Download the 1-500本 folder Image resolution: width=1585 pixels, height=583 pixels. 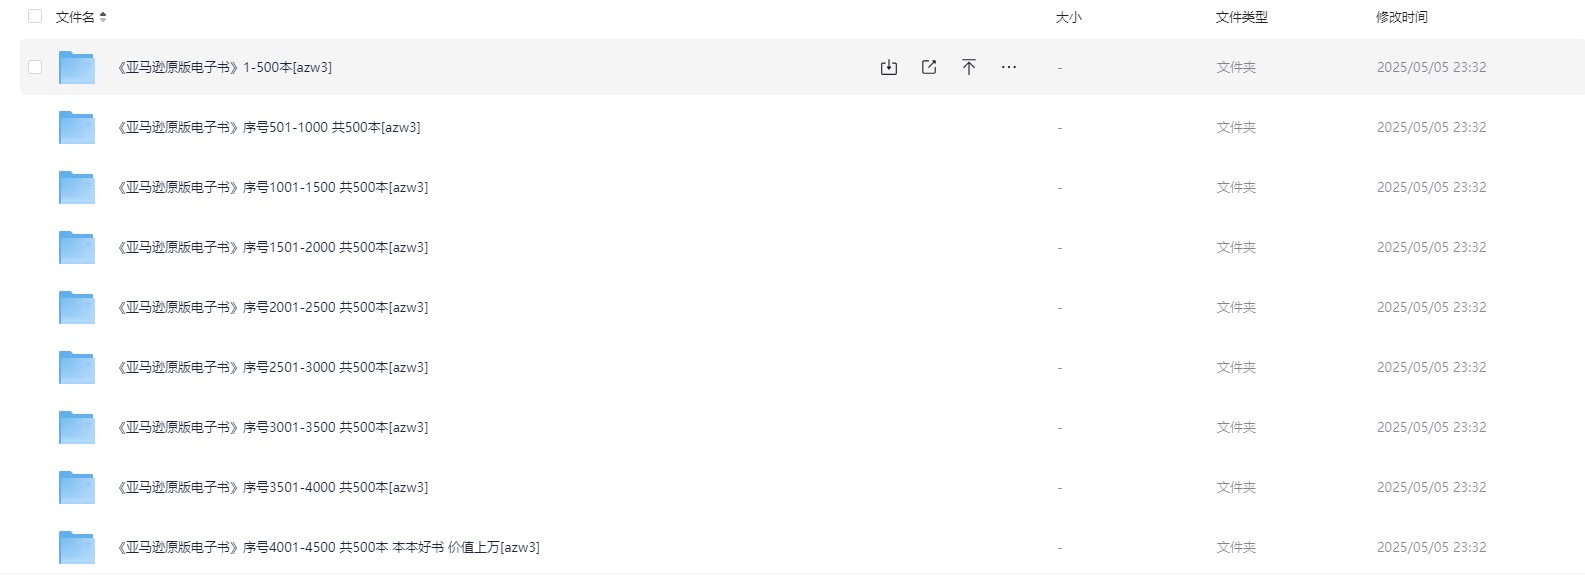click(889, 67)
